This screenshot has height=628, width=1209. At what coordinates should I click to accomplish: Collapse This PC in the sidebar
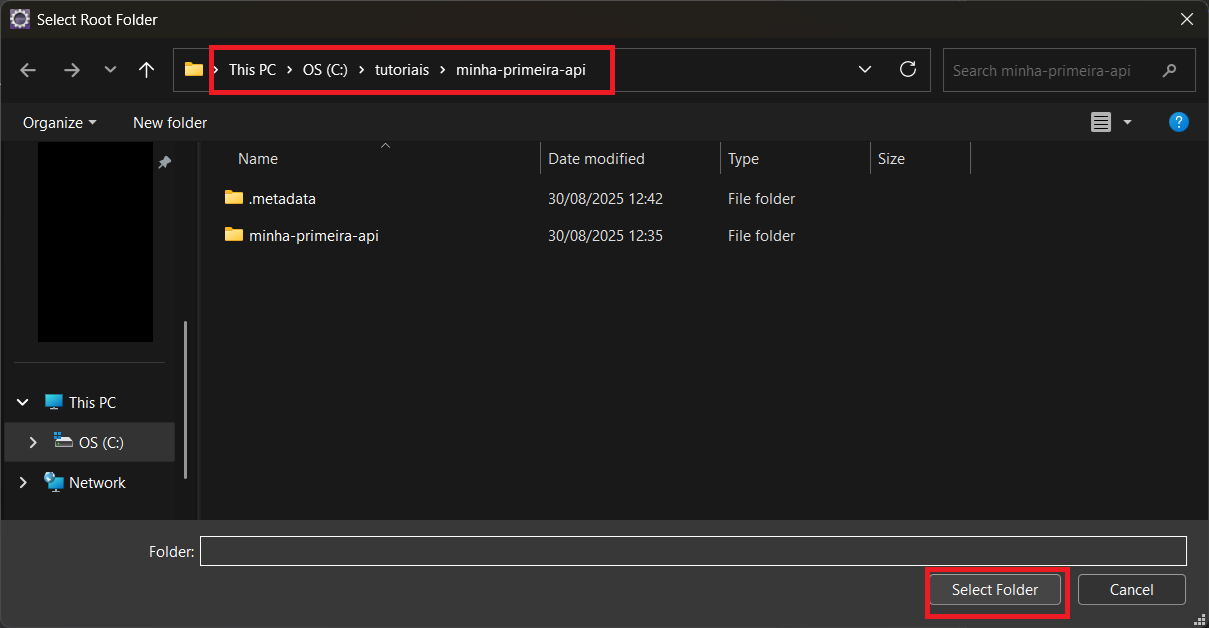[x=22, y=401]
